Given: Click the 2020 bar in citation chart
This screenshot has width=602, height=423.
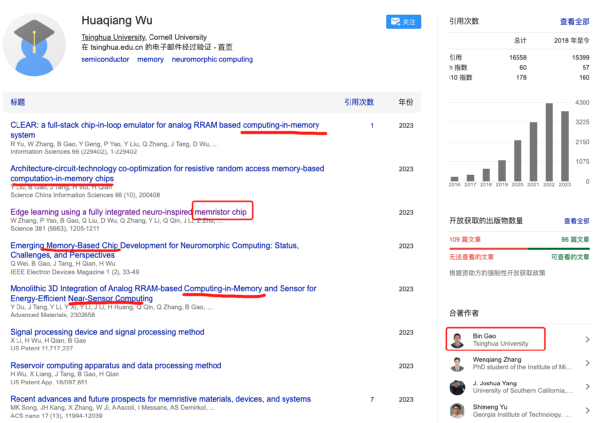Looking at the screenshot, I should point(518,160).
